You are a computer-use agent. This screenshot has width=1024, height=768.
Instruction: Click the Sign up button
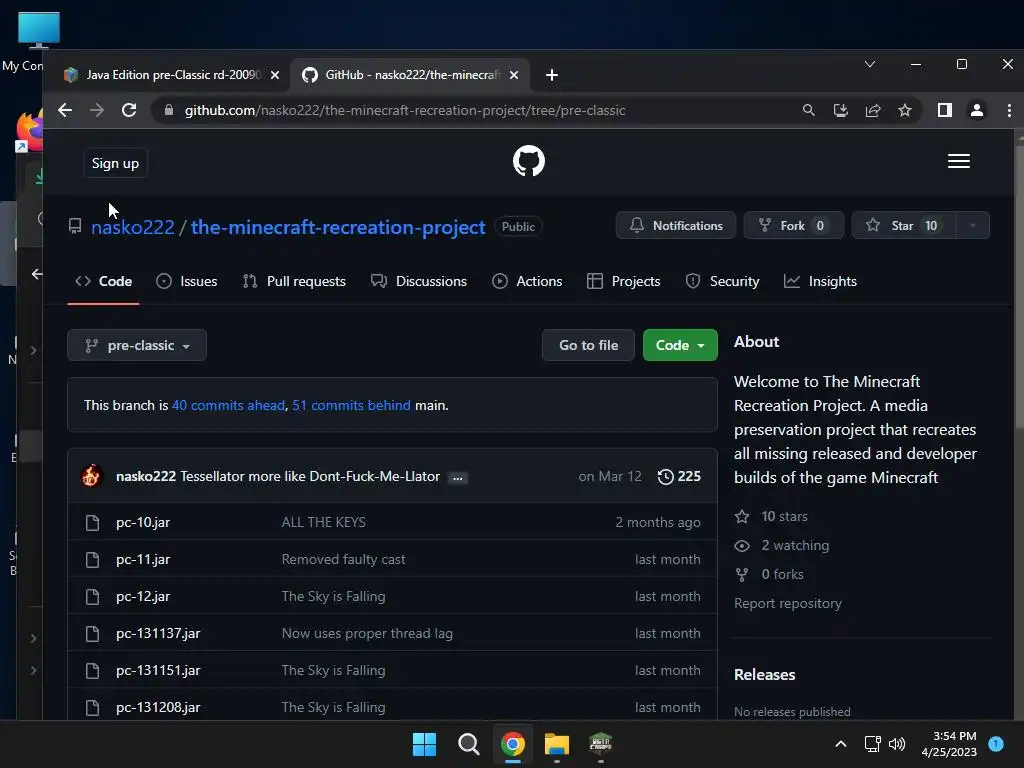point(116,163)
